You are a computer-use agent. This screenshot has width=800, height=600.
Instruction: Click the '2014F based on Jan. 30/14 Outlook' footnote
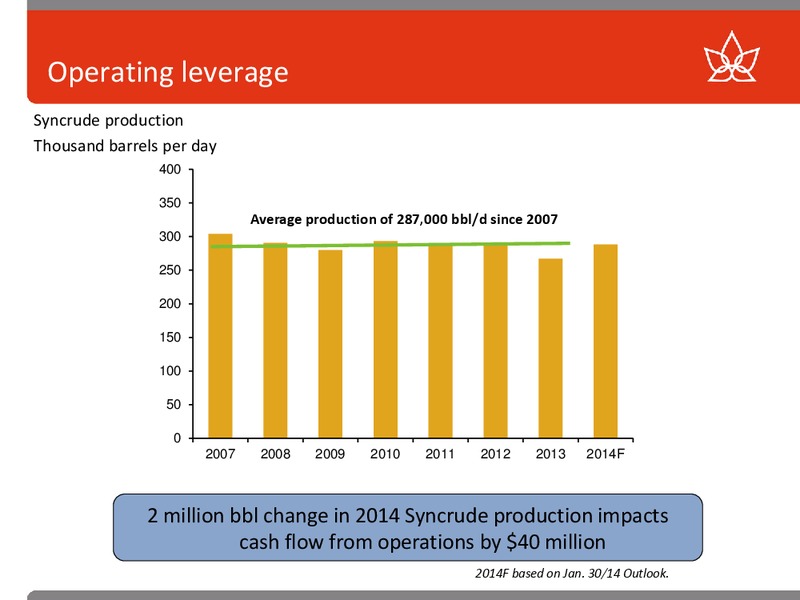(572, 574)
